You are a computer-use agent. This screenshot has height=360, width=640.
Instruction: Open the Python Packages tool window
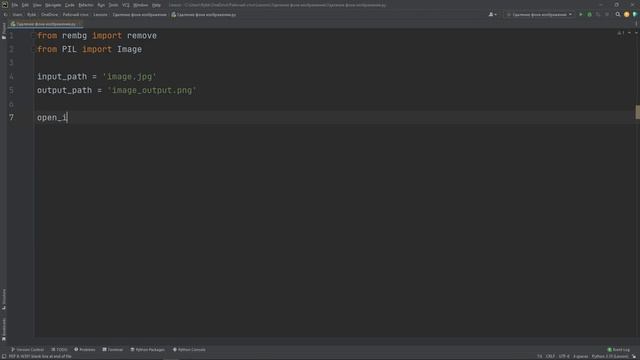pos(148,350)
